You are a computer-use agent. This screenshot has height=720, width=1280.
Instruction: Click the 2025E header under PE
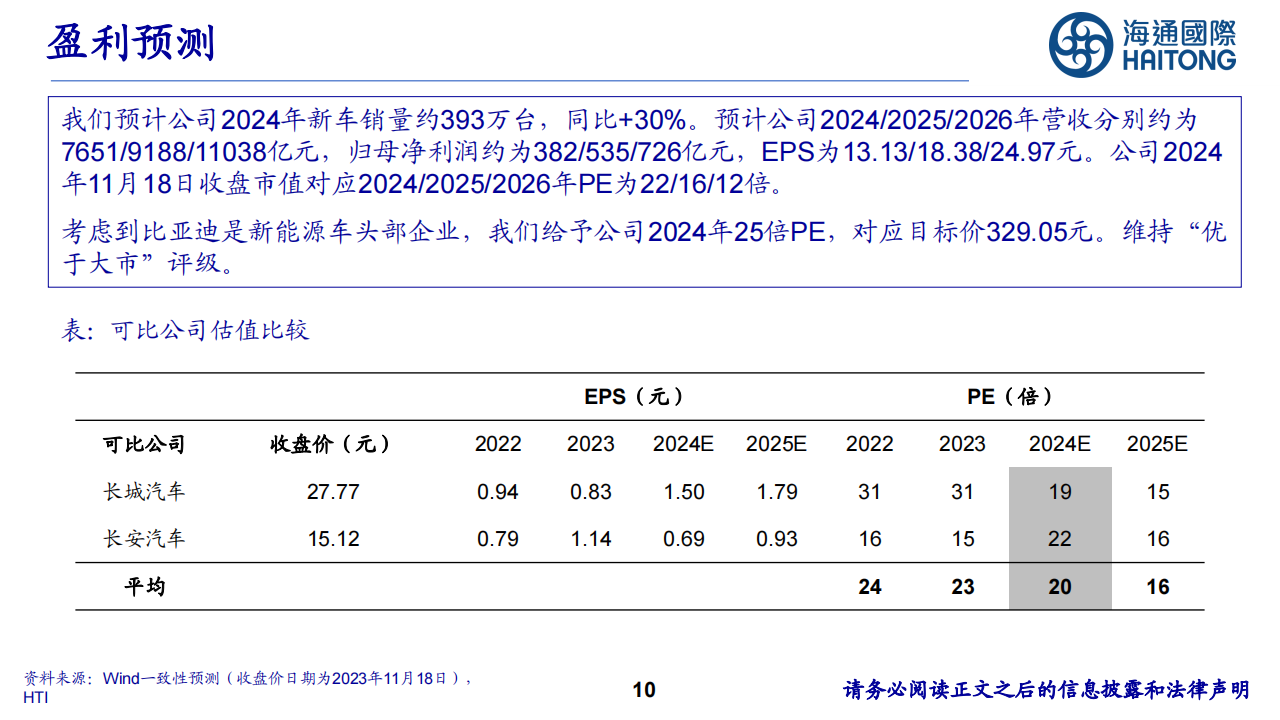[x=1157, y=444]
